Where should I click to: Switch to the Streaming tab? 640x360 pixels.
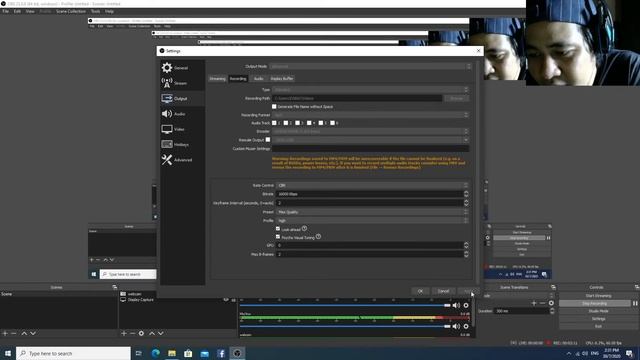(x=218, y=79)
